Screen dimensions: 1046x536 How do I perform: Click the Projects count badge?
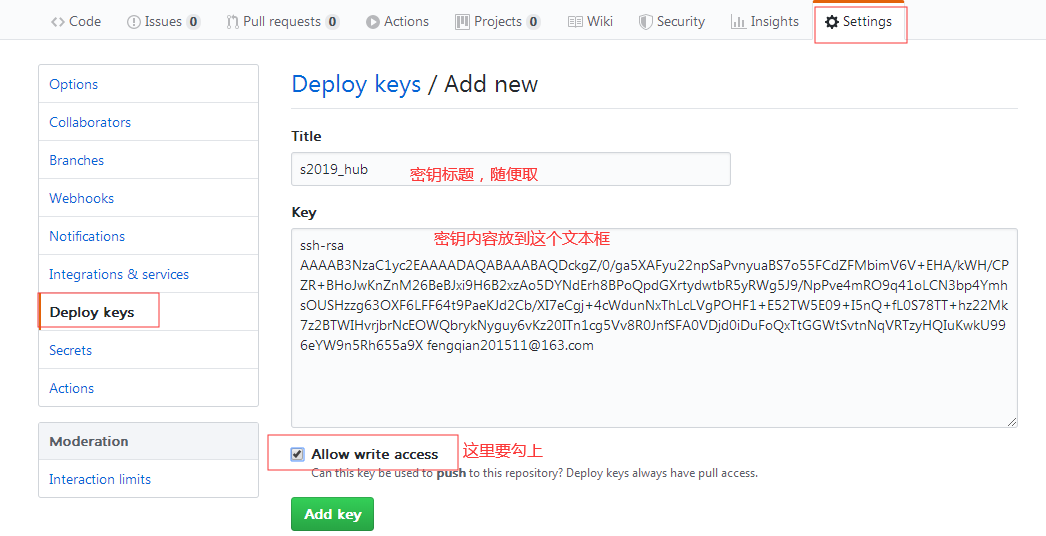click(533, 22)
